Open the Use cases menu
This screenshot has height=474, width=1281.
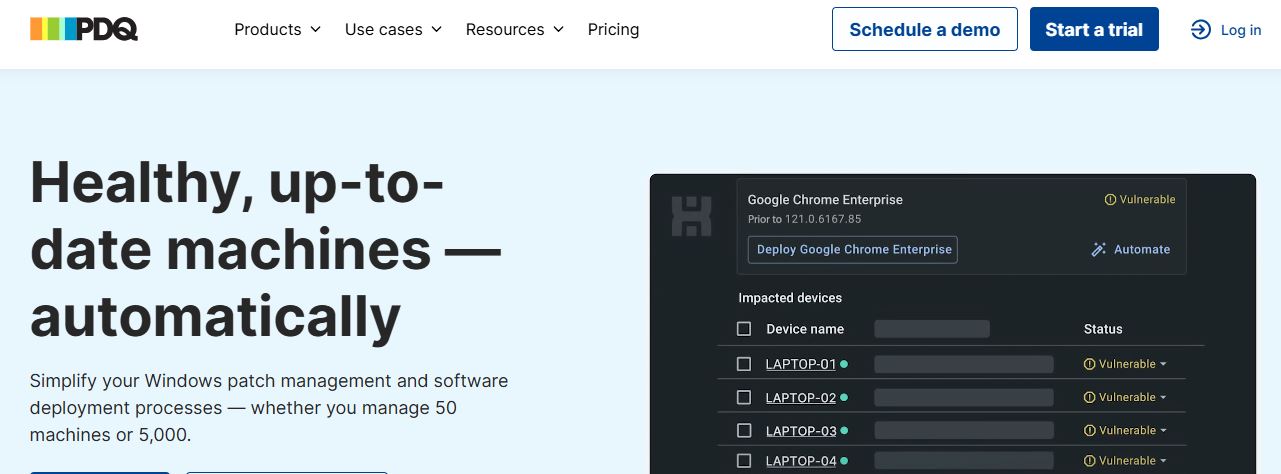[x=393, y=30]
